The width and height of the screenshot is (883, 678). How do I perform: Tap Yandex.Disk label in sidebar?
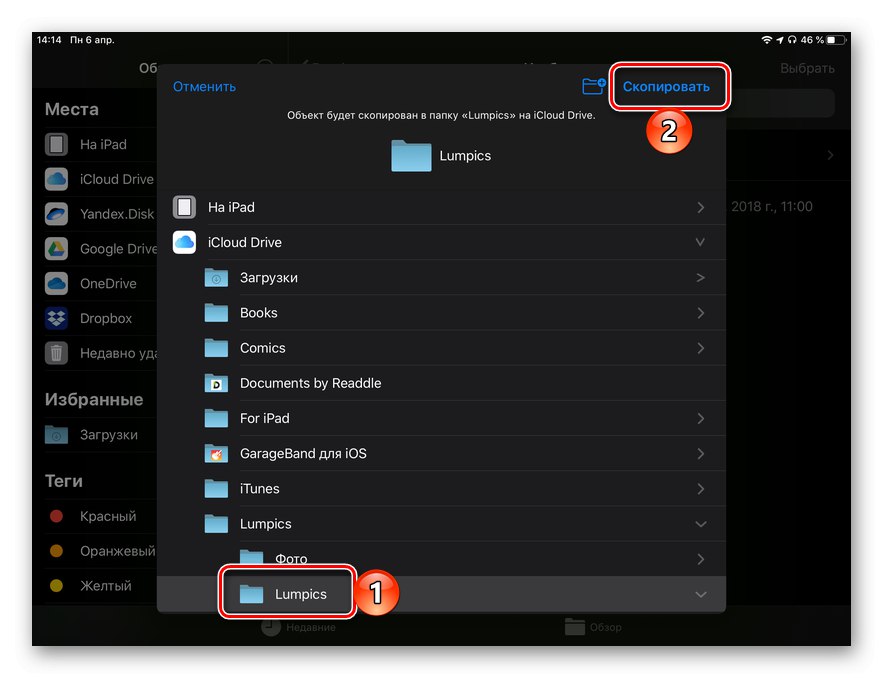[x=117, y=214]
